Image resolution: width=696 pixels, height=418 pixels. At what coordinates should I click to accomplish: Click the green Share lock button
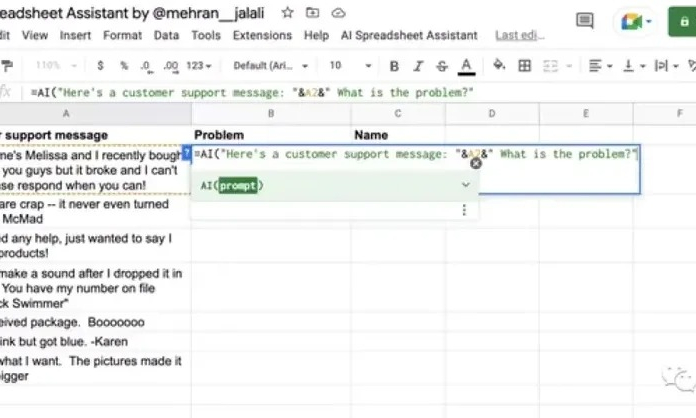coord(684,21)
